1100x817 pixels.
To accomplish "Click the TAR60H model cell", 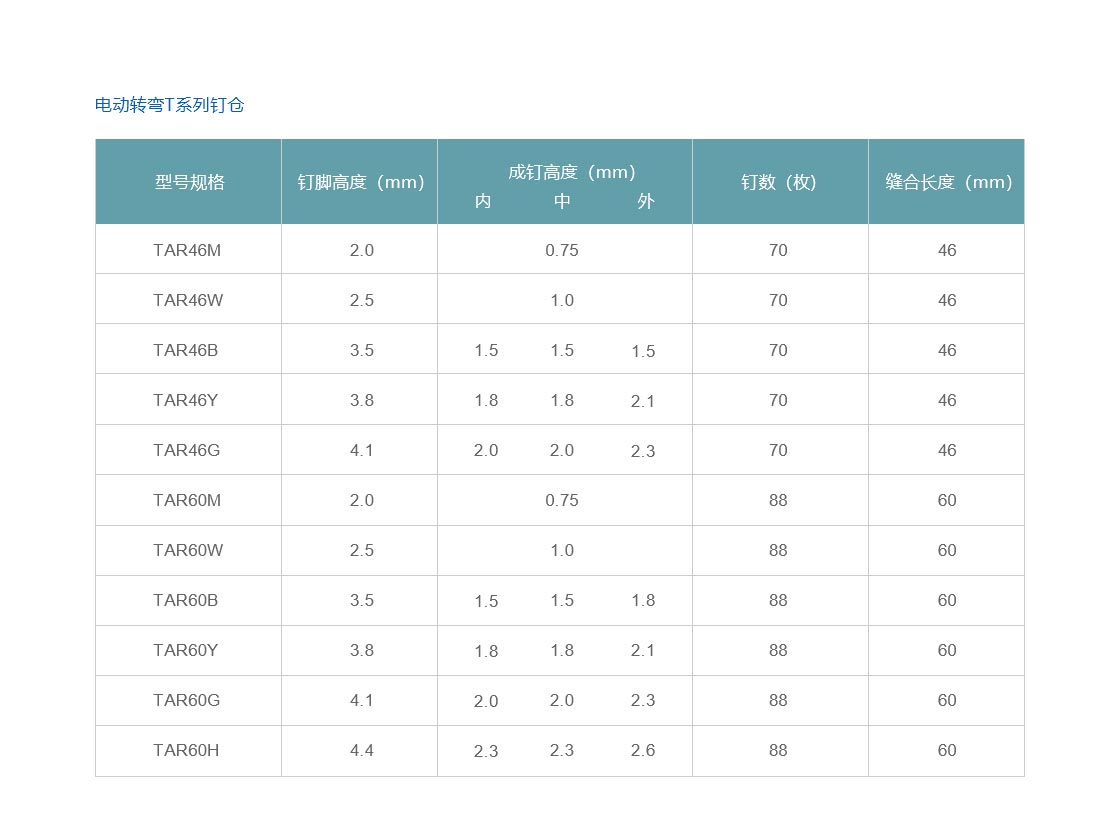I will point(187,750).
